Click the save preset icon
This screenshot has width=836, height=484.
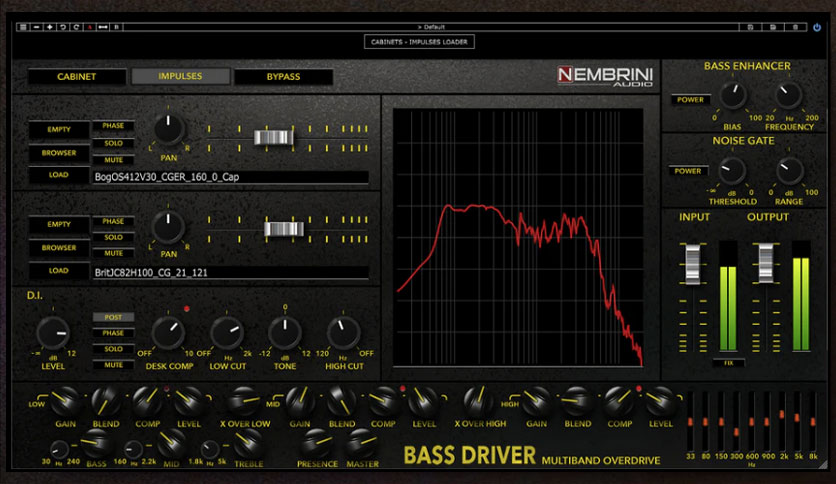point(750,27)
